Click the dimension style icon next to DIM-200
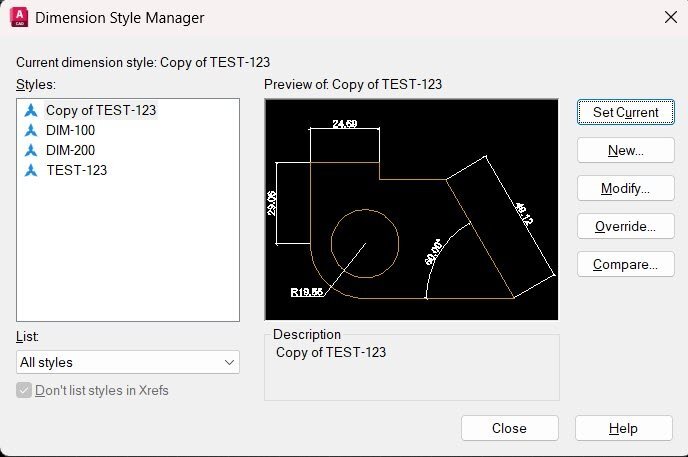Screen dimensions: 688x457 click(x=30, y=150)
